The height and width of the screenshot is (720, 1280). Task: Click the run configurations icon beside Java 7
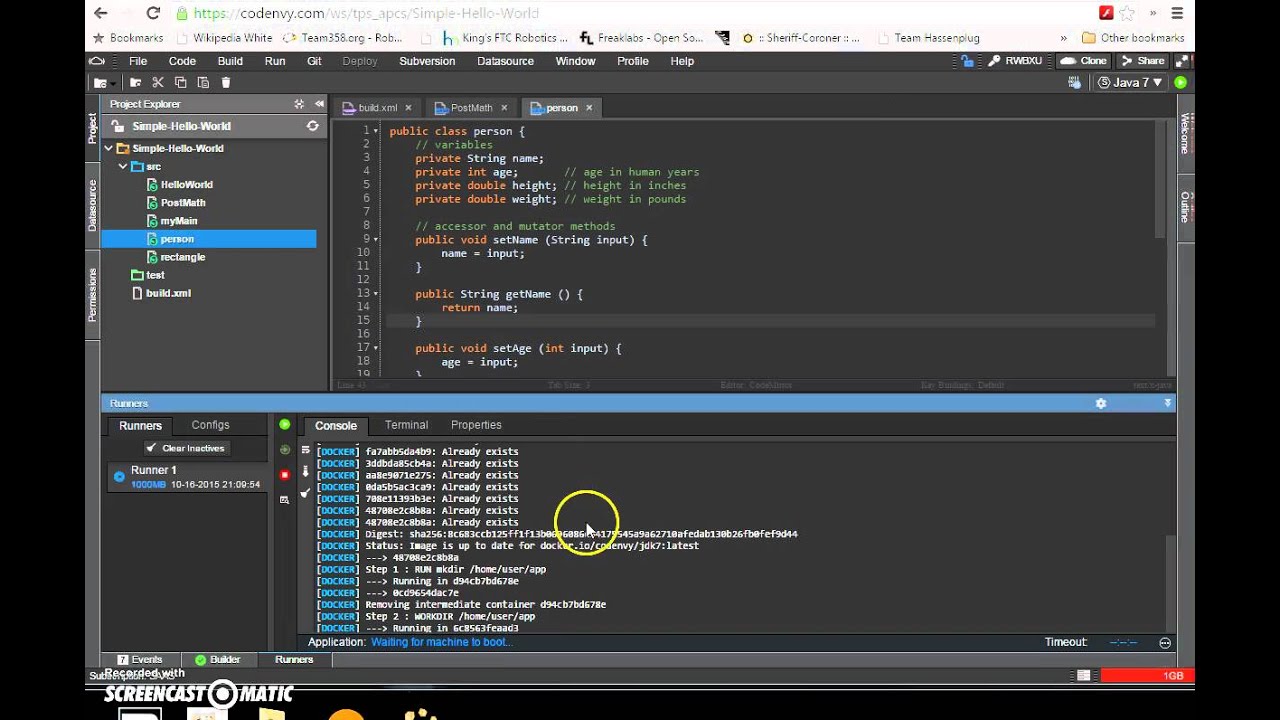(1075, 83)
